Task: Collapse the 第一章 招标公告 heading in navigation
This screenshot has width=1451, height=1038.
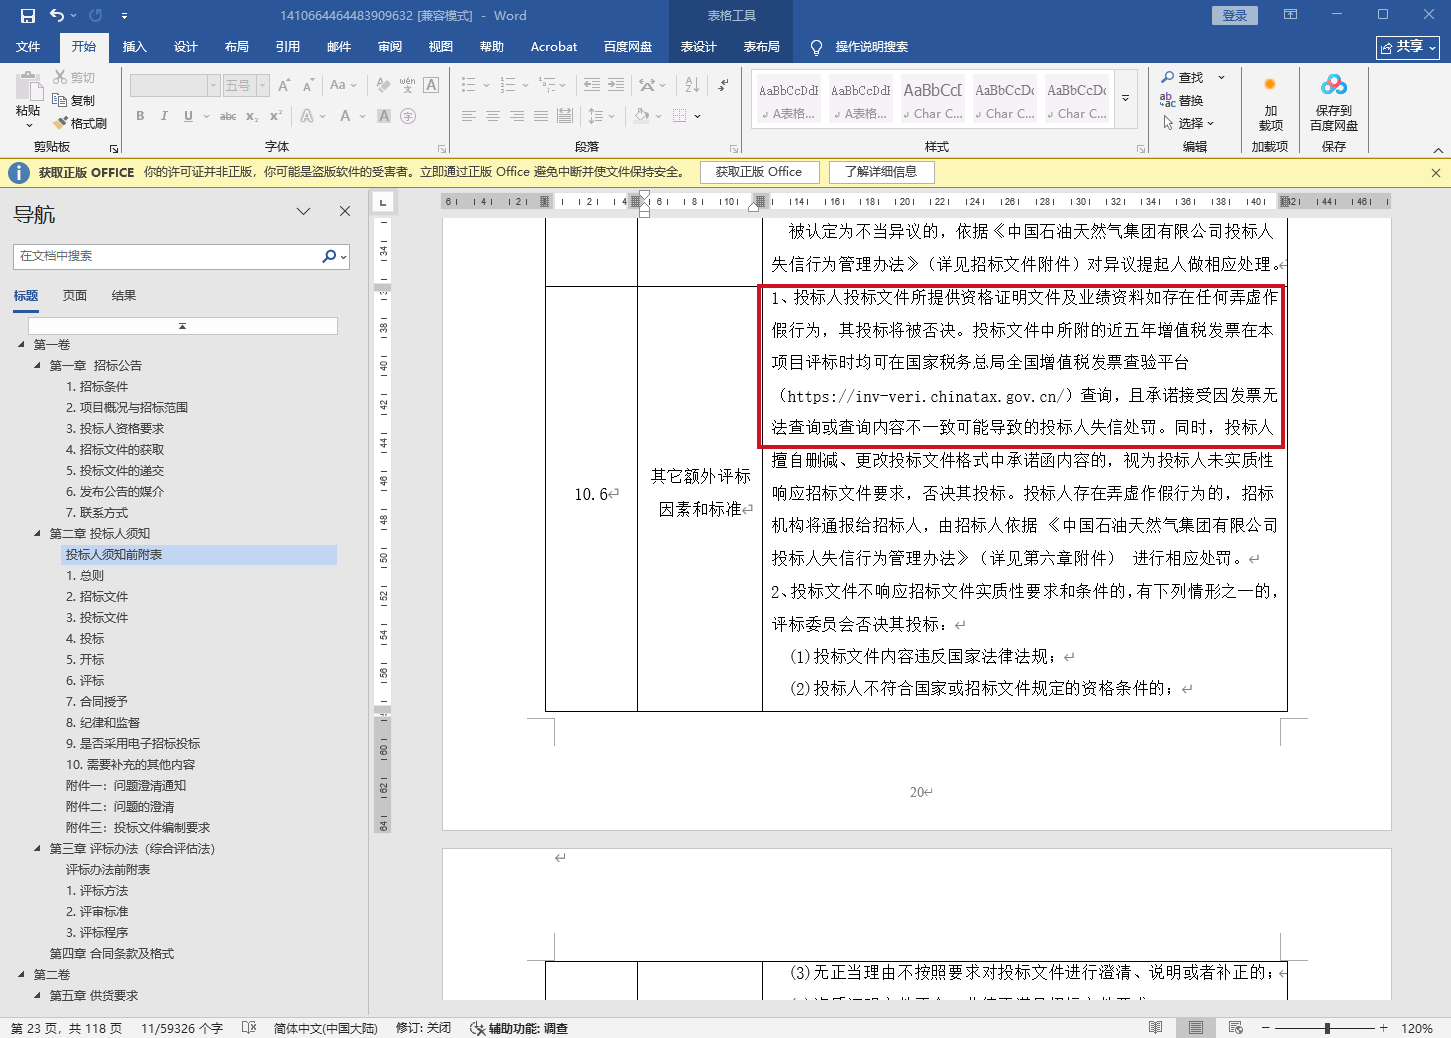Action: tap(38, 366)
